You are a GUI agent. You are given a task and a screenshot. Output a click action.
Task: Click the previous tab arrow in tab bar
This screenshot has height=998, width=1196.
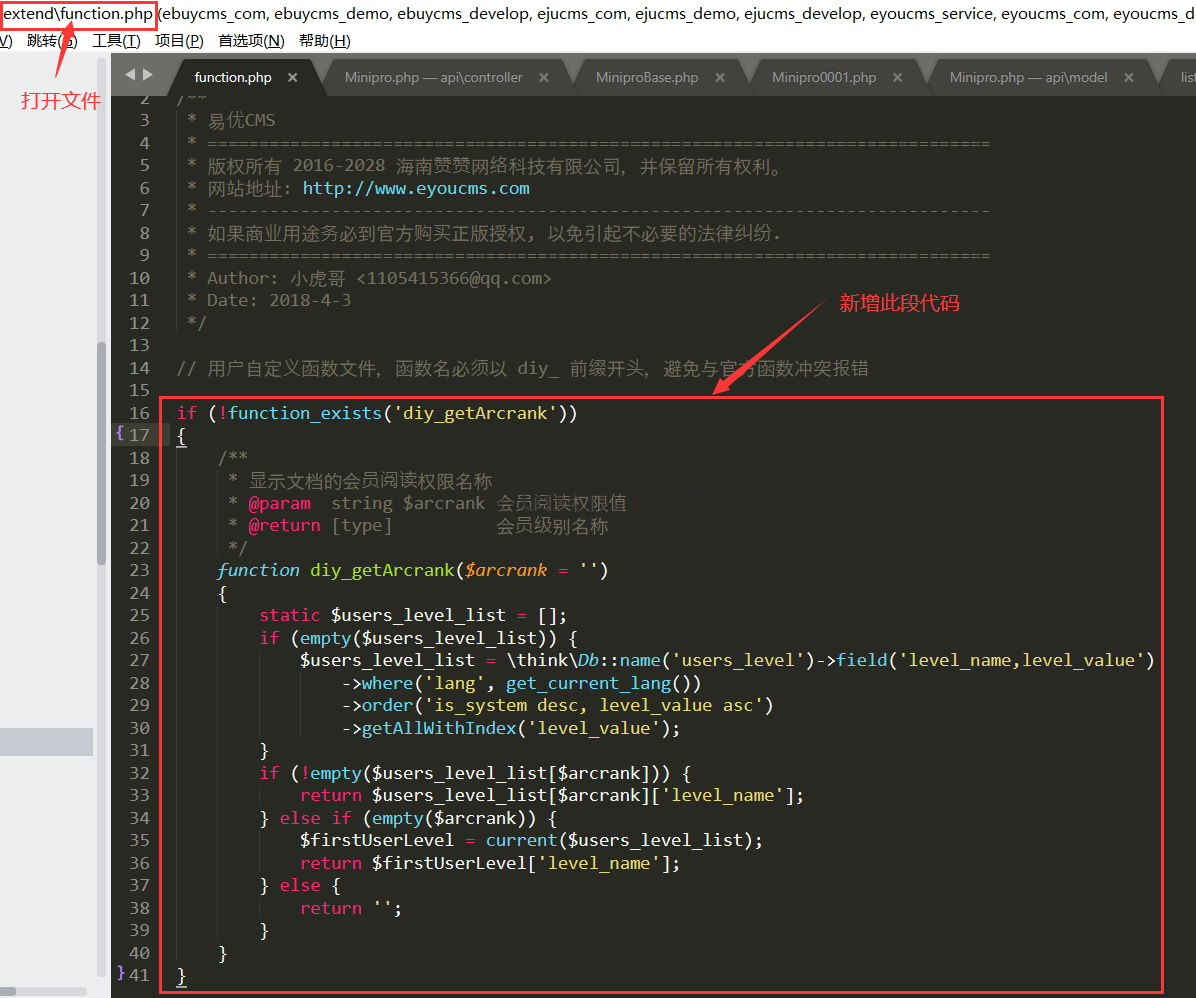[x=129, y=75]
